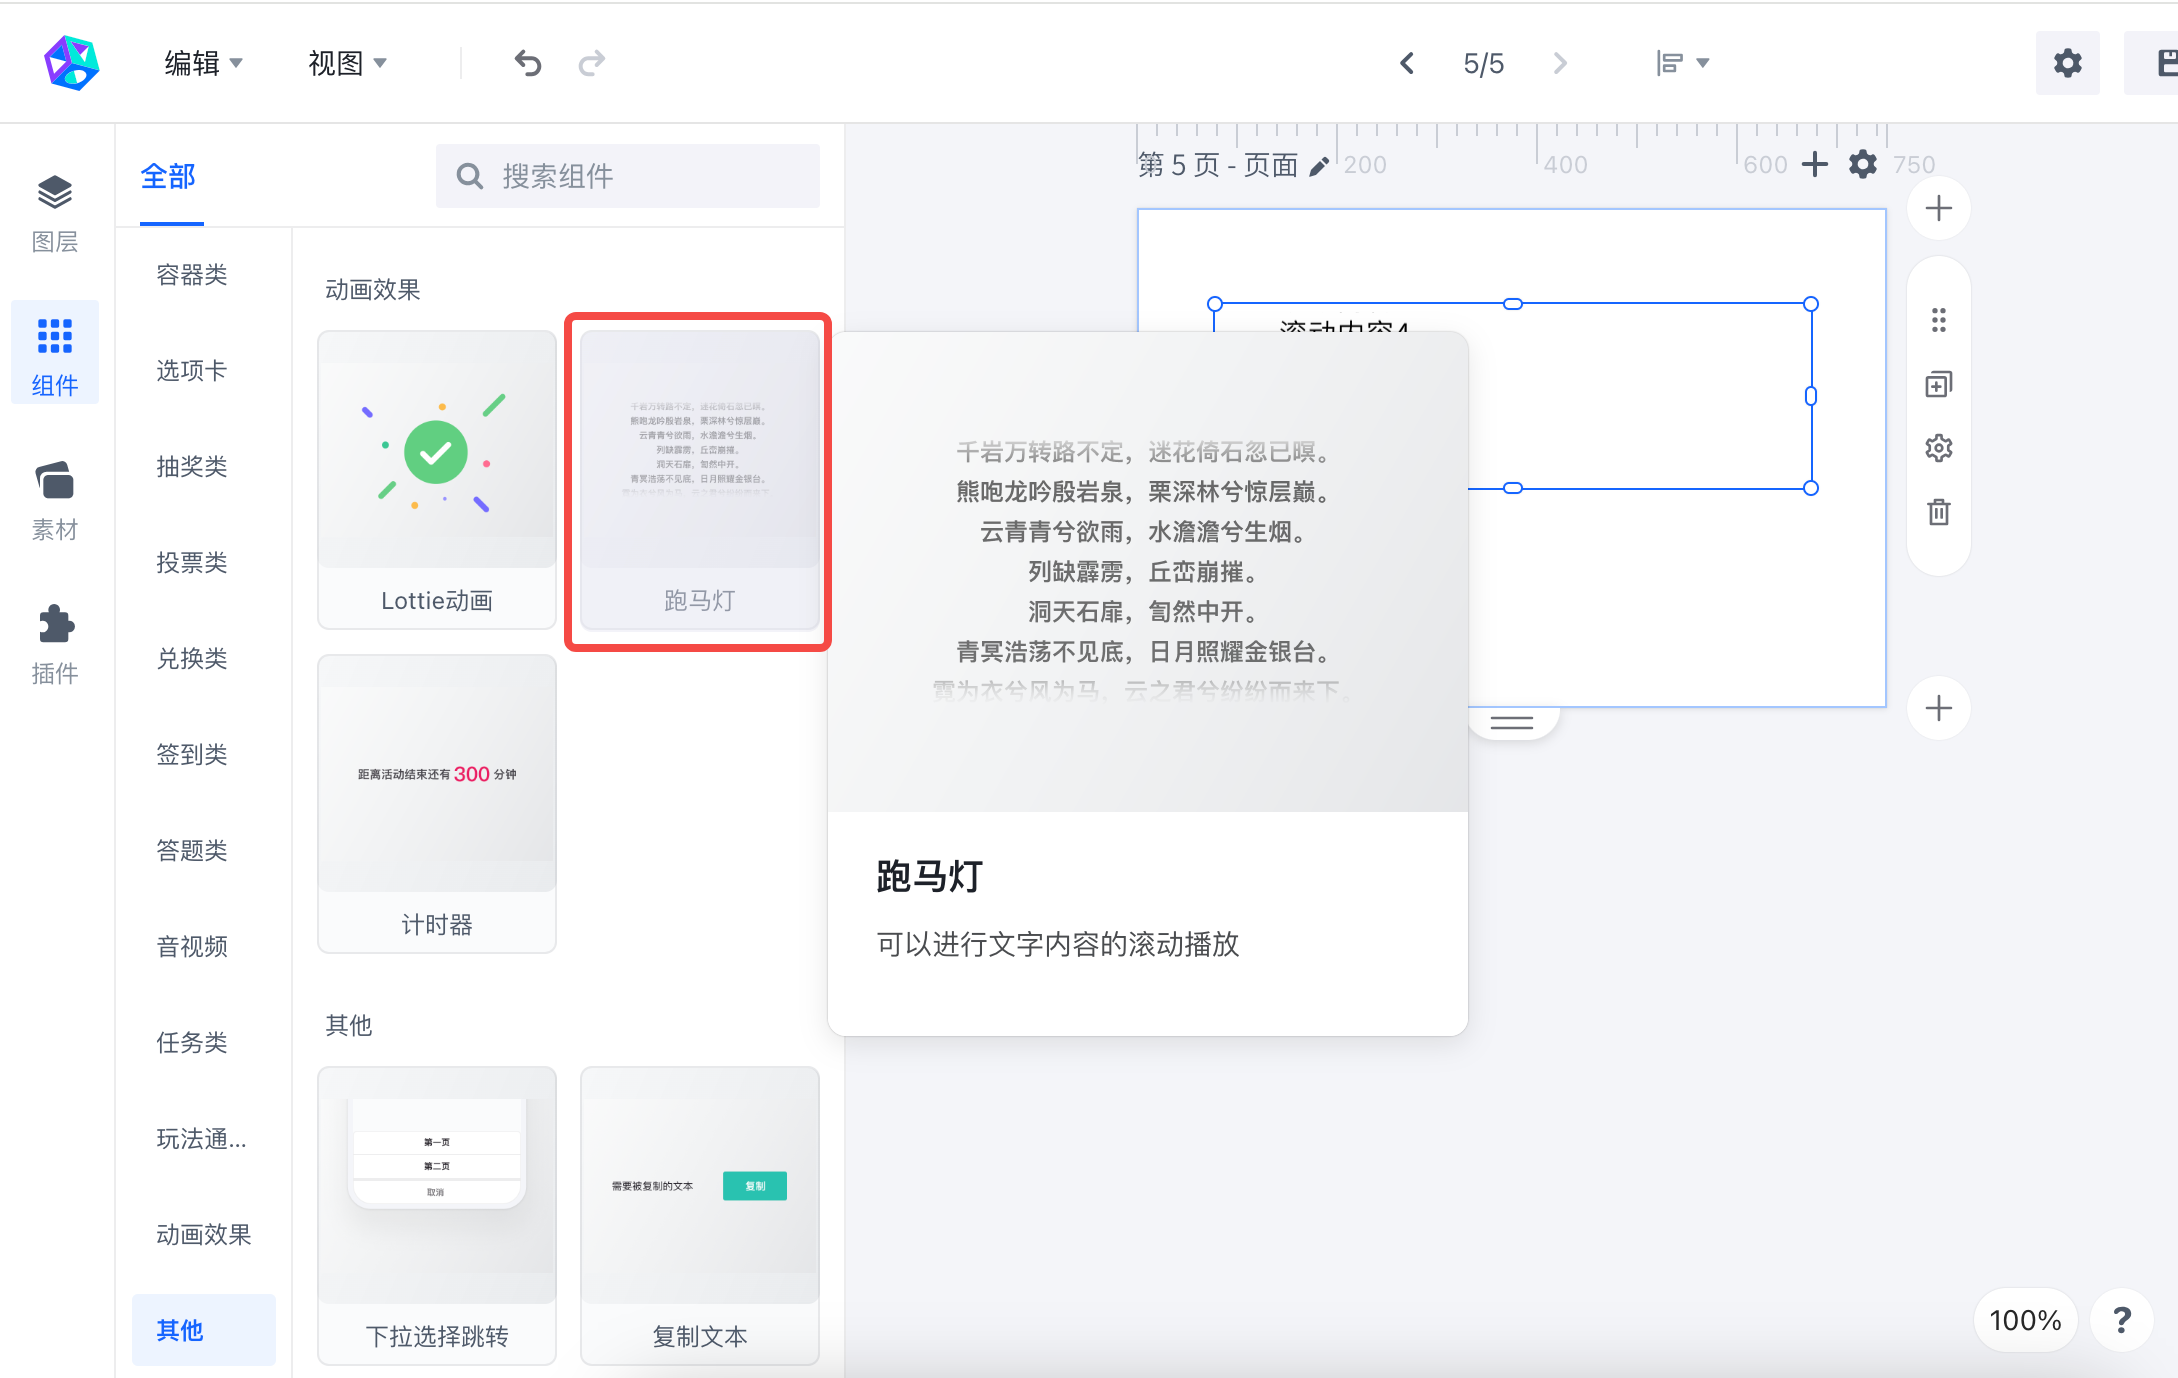
Task: Choose the 跑马灯 component card
Action: click(x=700, y=480)
